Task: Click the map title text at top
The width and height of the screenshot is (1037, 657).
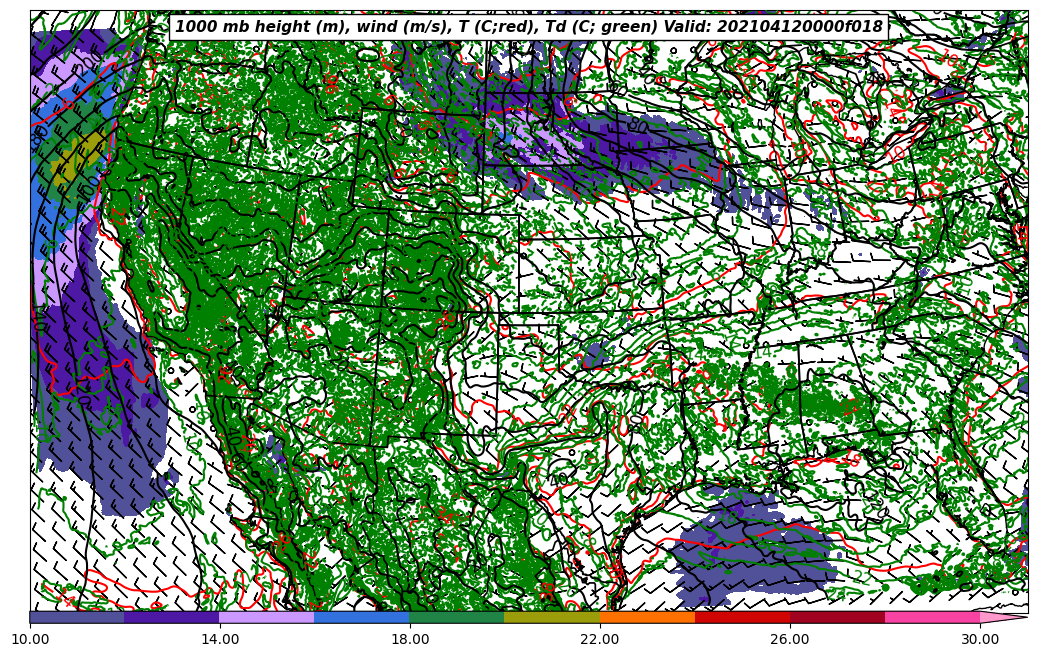Action: click(529, 27)
